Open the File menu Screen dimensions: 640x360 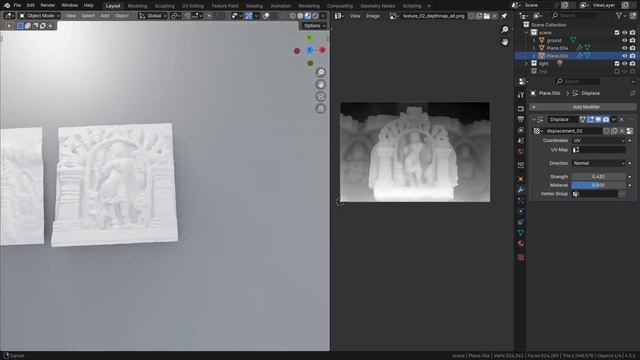tap(17, 5)
